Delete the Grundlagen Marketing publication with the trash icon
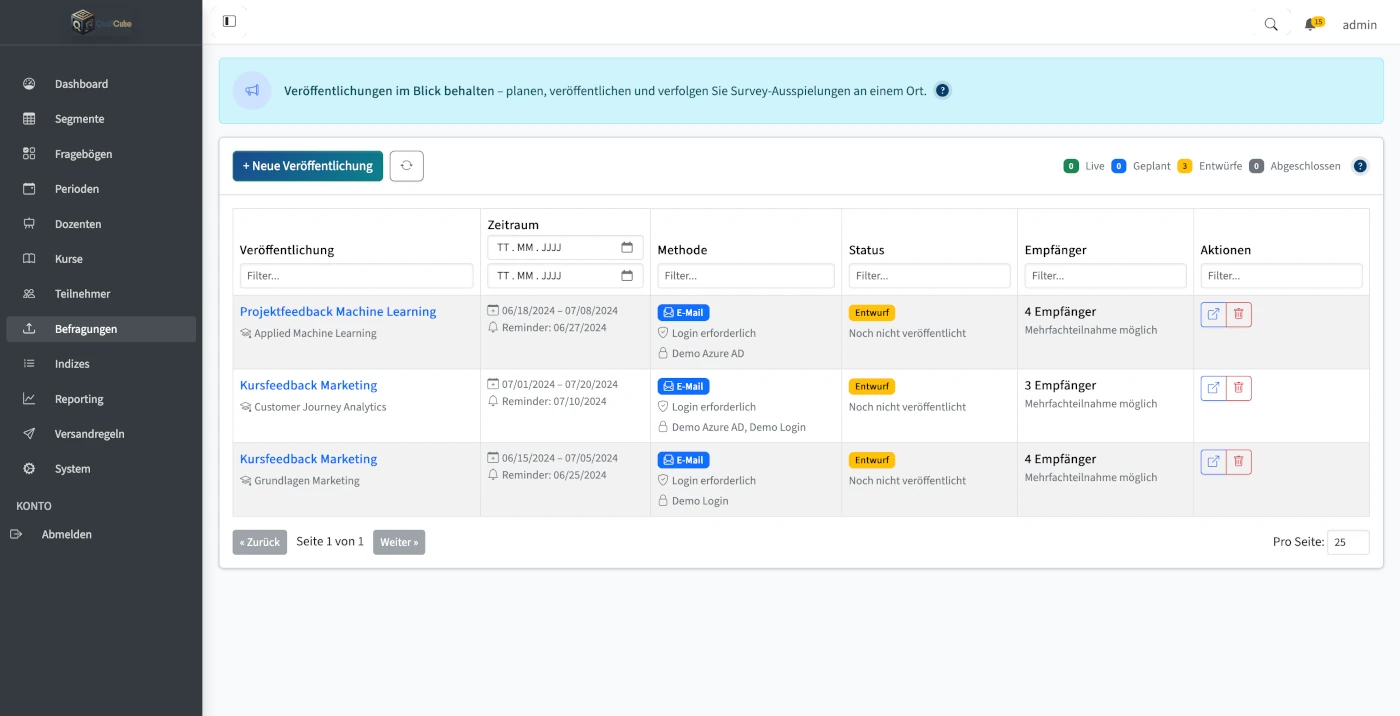The height and width of the screenshot is (716, 1400). coord(1239,461)
